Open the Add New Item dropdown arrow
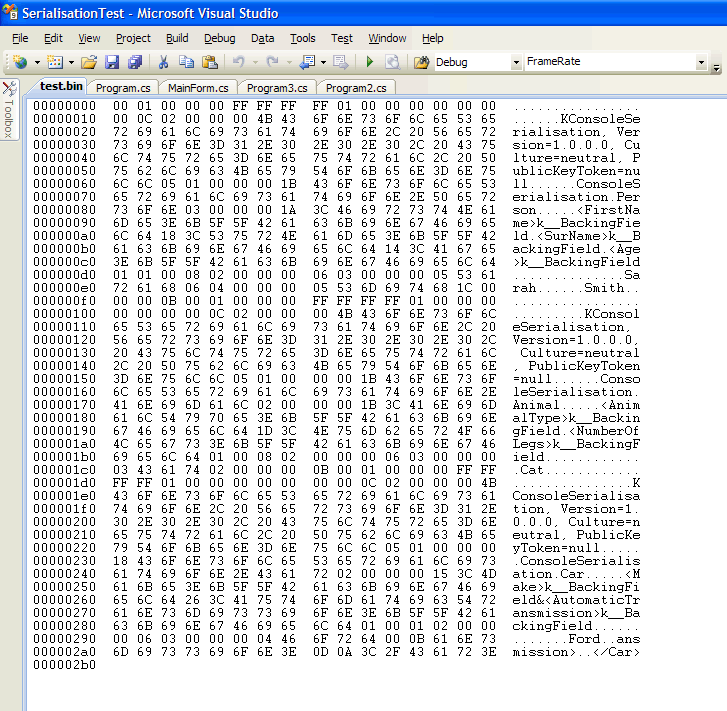Viewport: 727px width, 711px height. pyautogui.click(x=71, y=62)
